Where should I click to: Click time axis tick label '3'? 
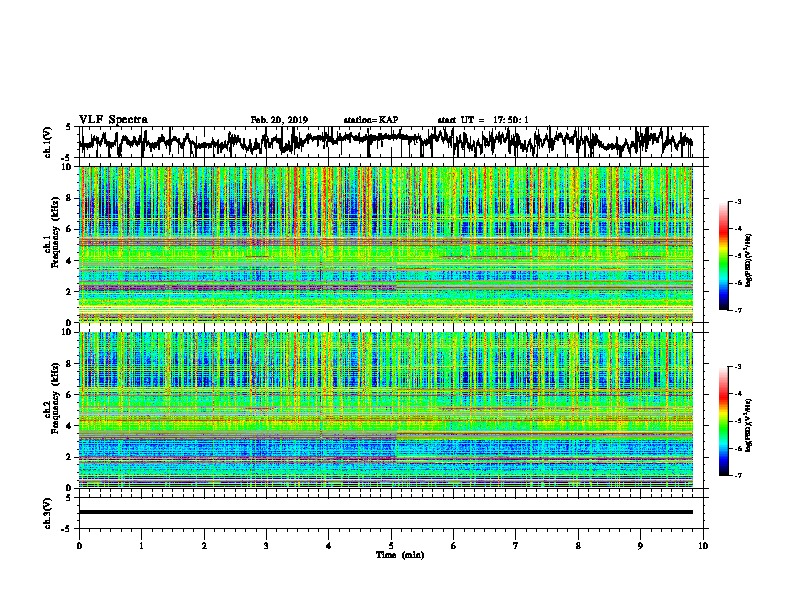click(266, 546)
